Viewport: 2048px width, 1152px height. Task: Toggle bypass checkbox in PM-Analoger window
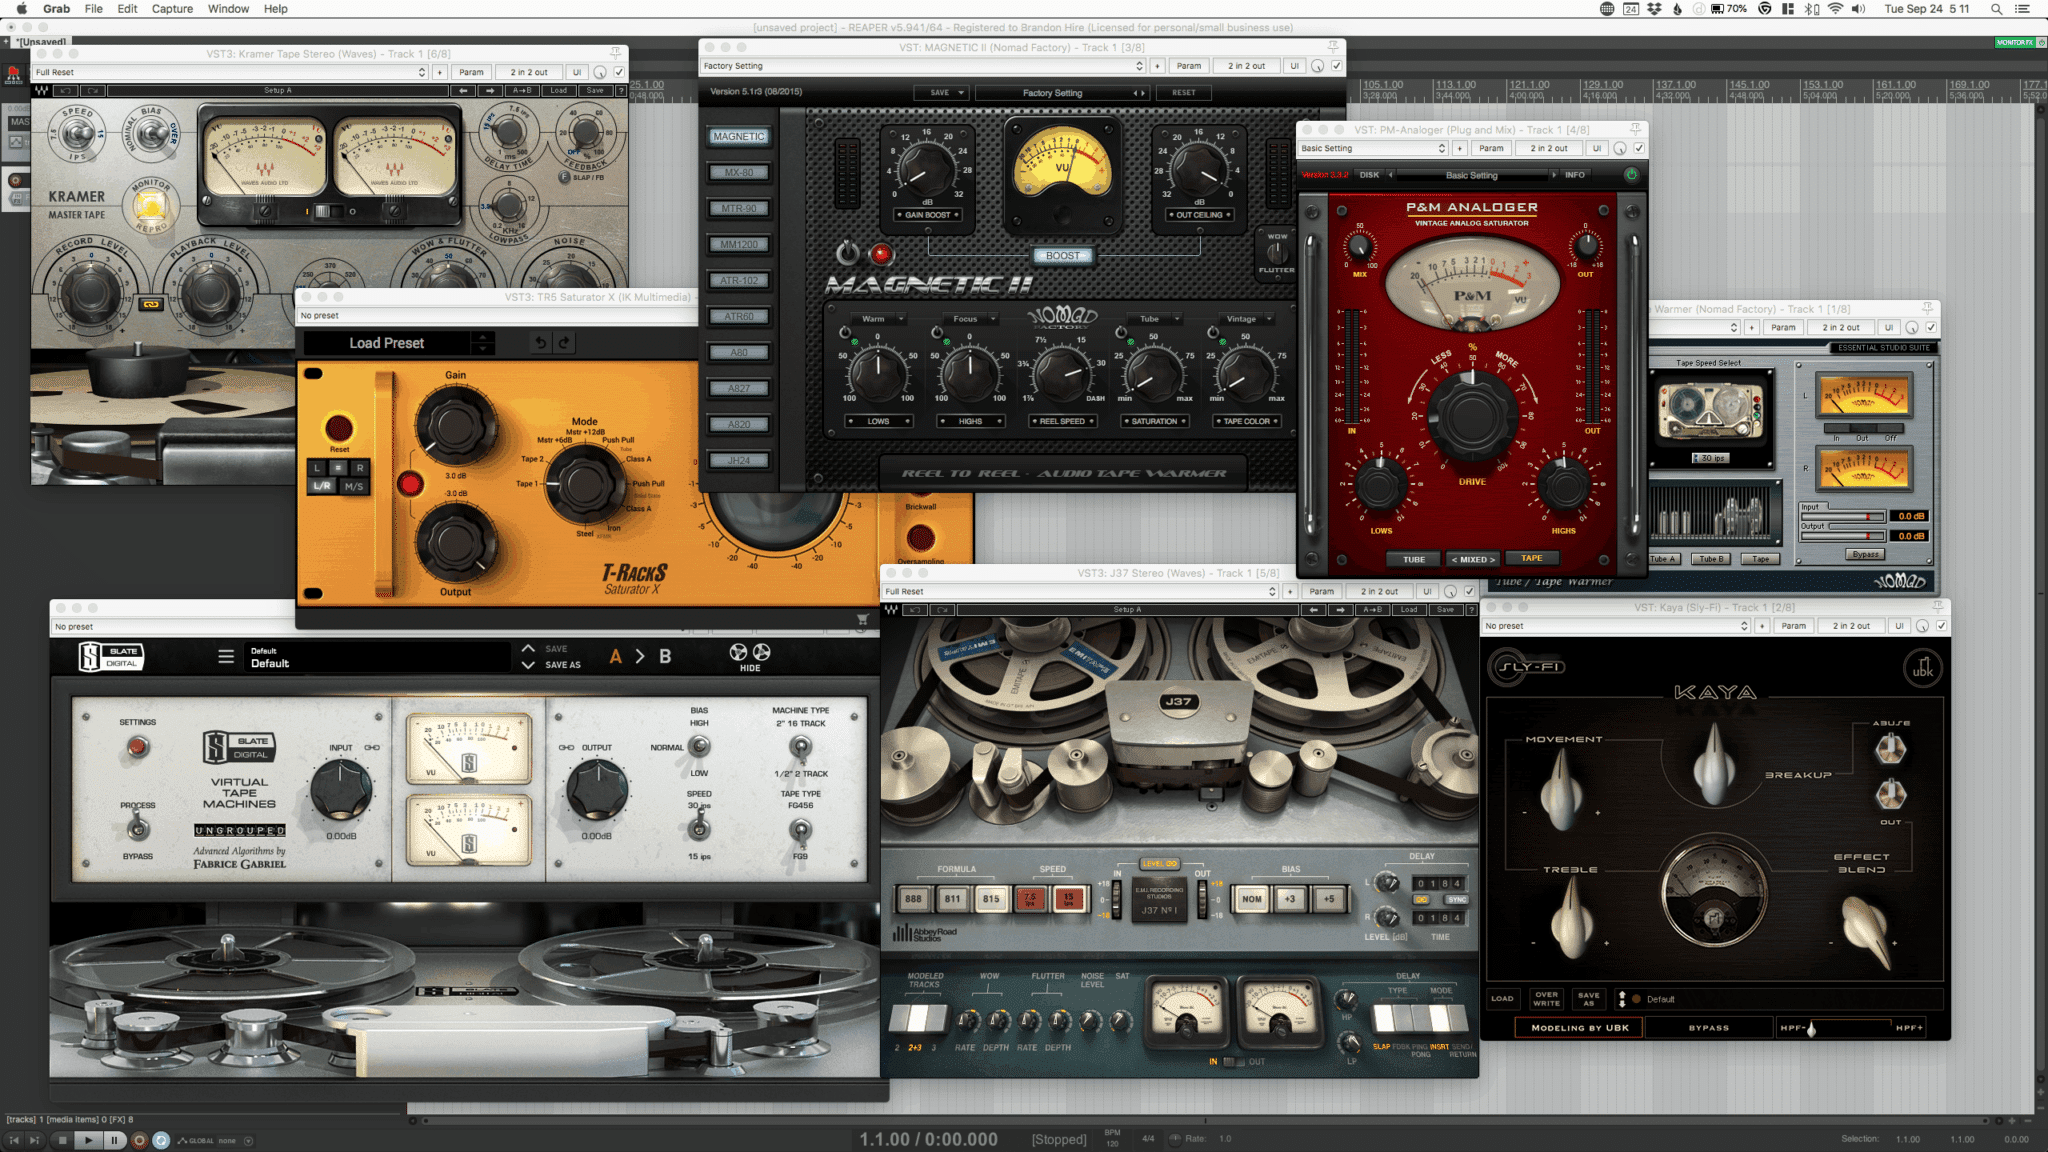[1639, 148]
